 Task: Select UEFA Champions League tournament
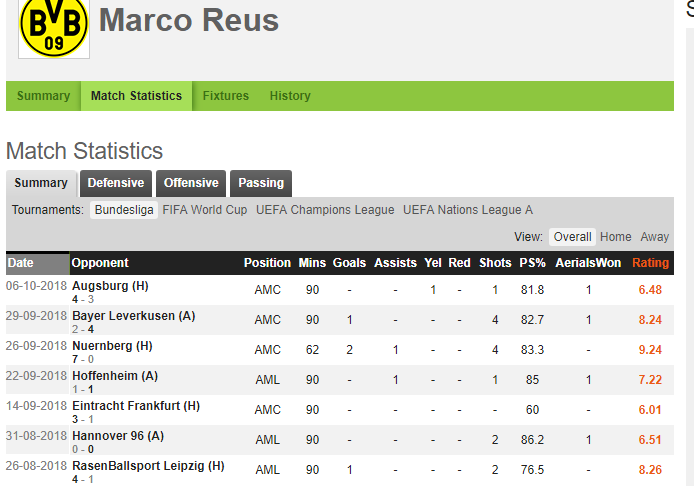[x=325, y=210]
